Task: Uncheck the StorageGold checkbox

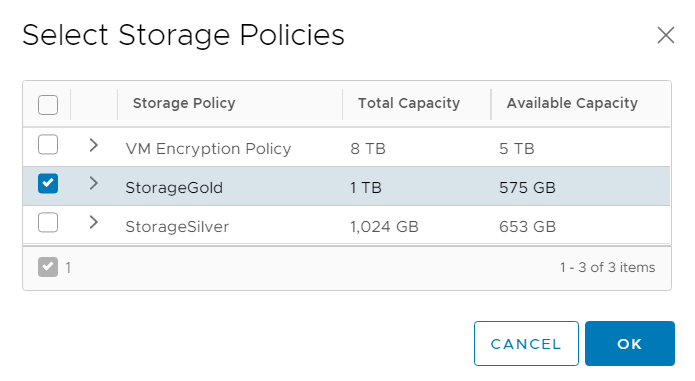Action: pos(48,183)
